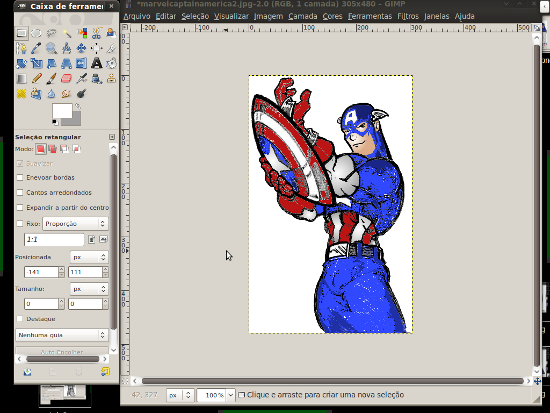Select the Ink tool
The height and width of the screenshot is (413, 550).
click(97, 78)
